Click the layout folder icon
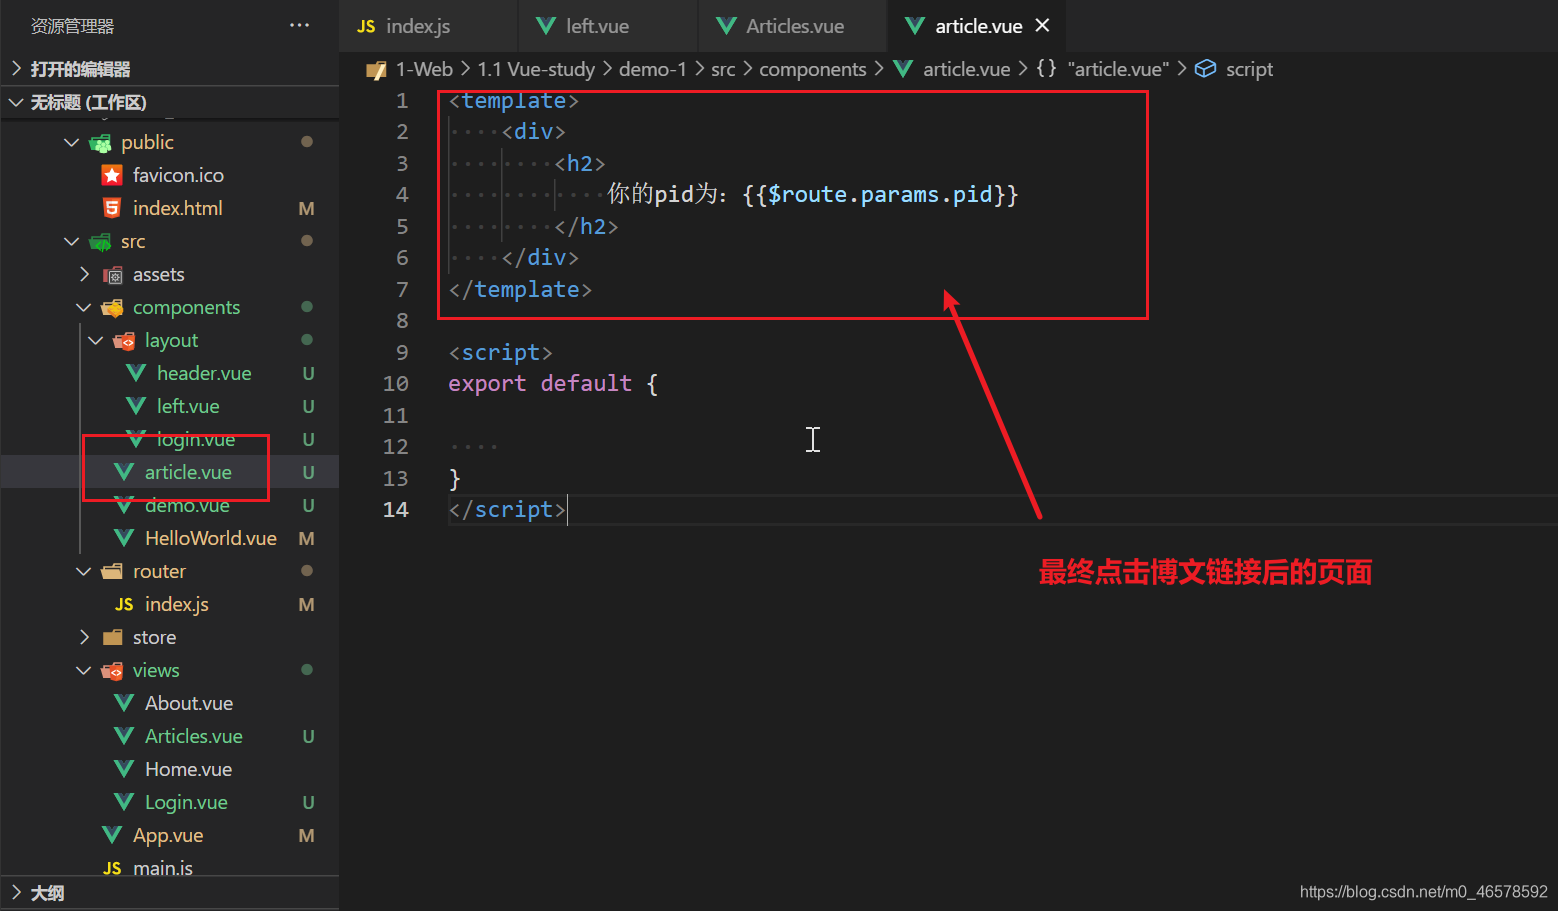1558x911 pixels. pos(124,341)
